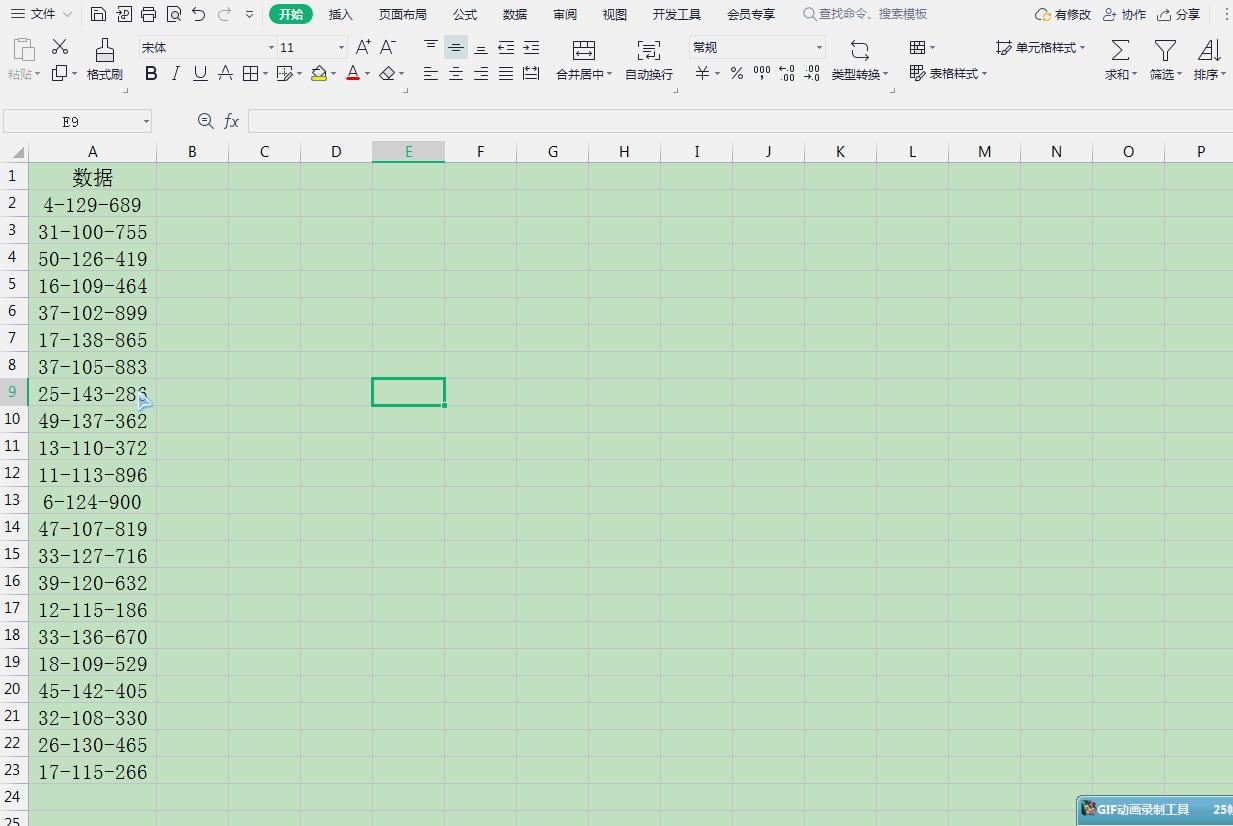Click the Increase Font Size icon
1233x826 pixels.
point(363,47)
